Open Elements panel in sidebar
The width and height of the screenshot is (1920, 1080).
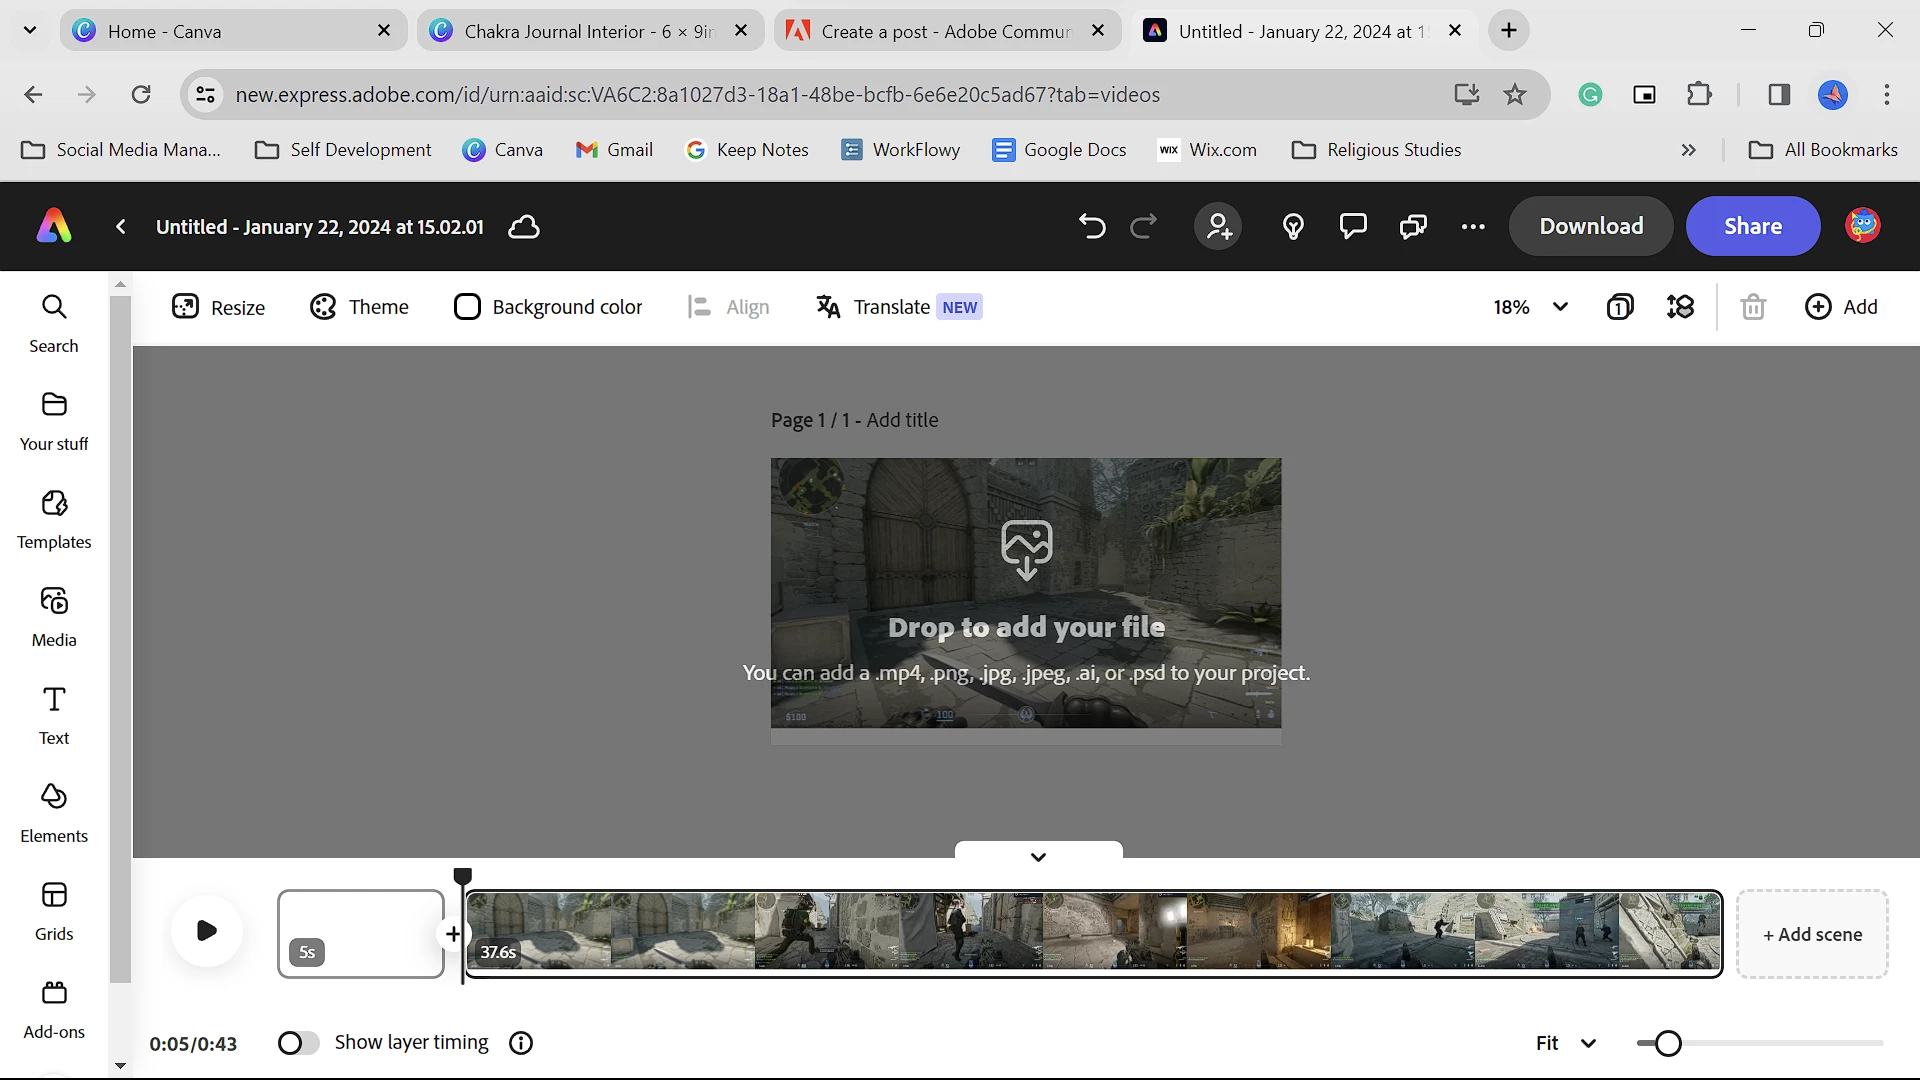click(x=54, y=813)
